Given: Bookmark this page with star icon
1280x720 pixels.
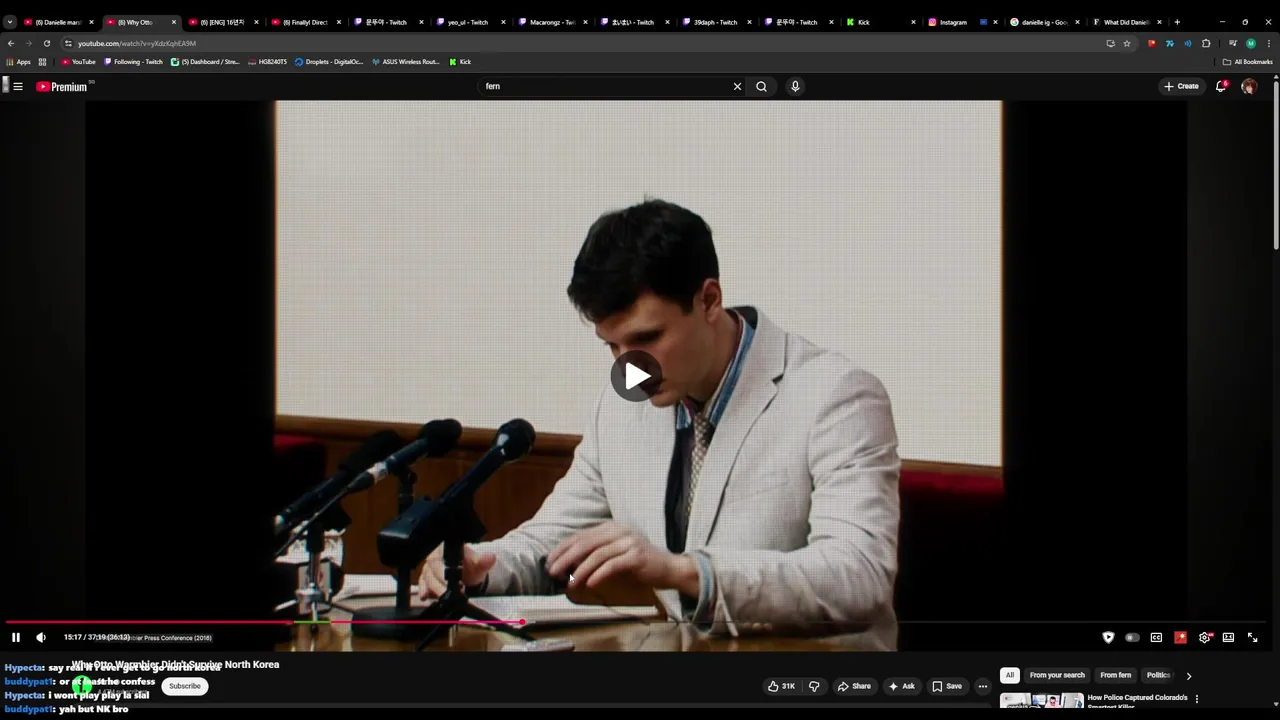Looking at the screenshot, I should (1127, 43).
